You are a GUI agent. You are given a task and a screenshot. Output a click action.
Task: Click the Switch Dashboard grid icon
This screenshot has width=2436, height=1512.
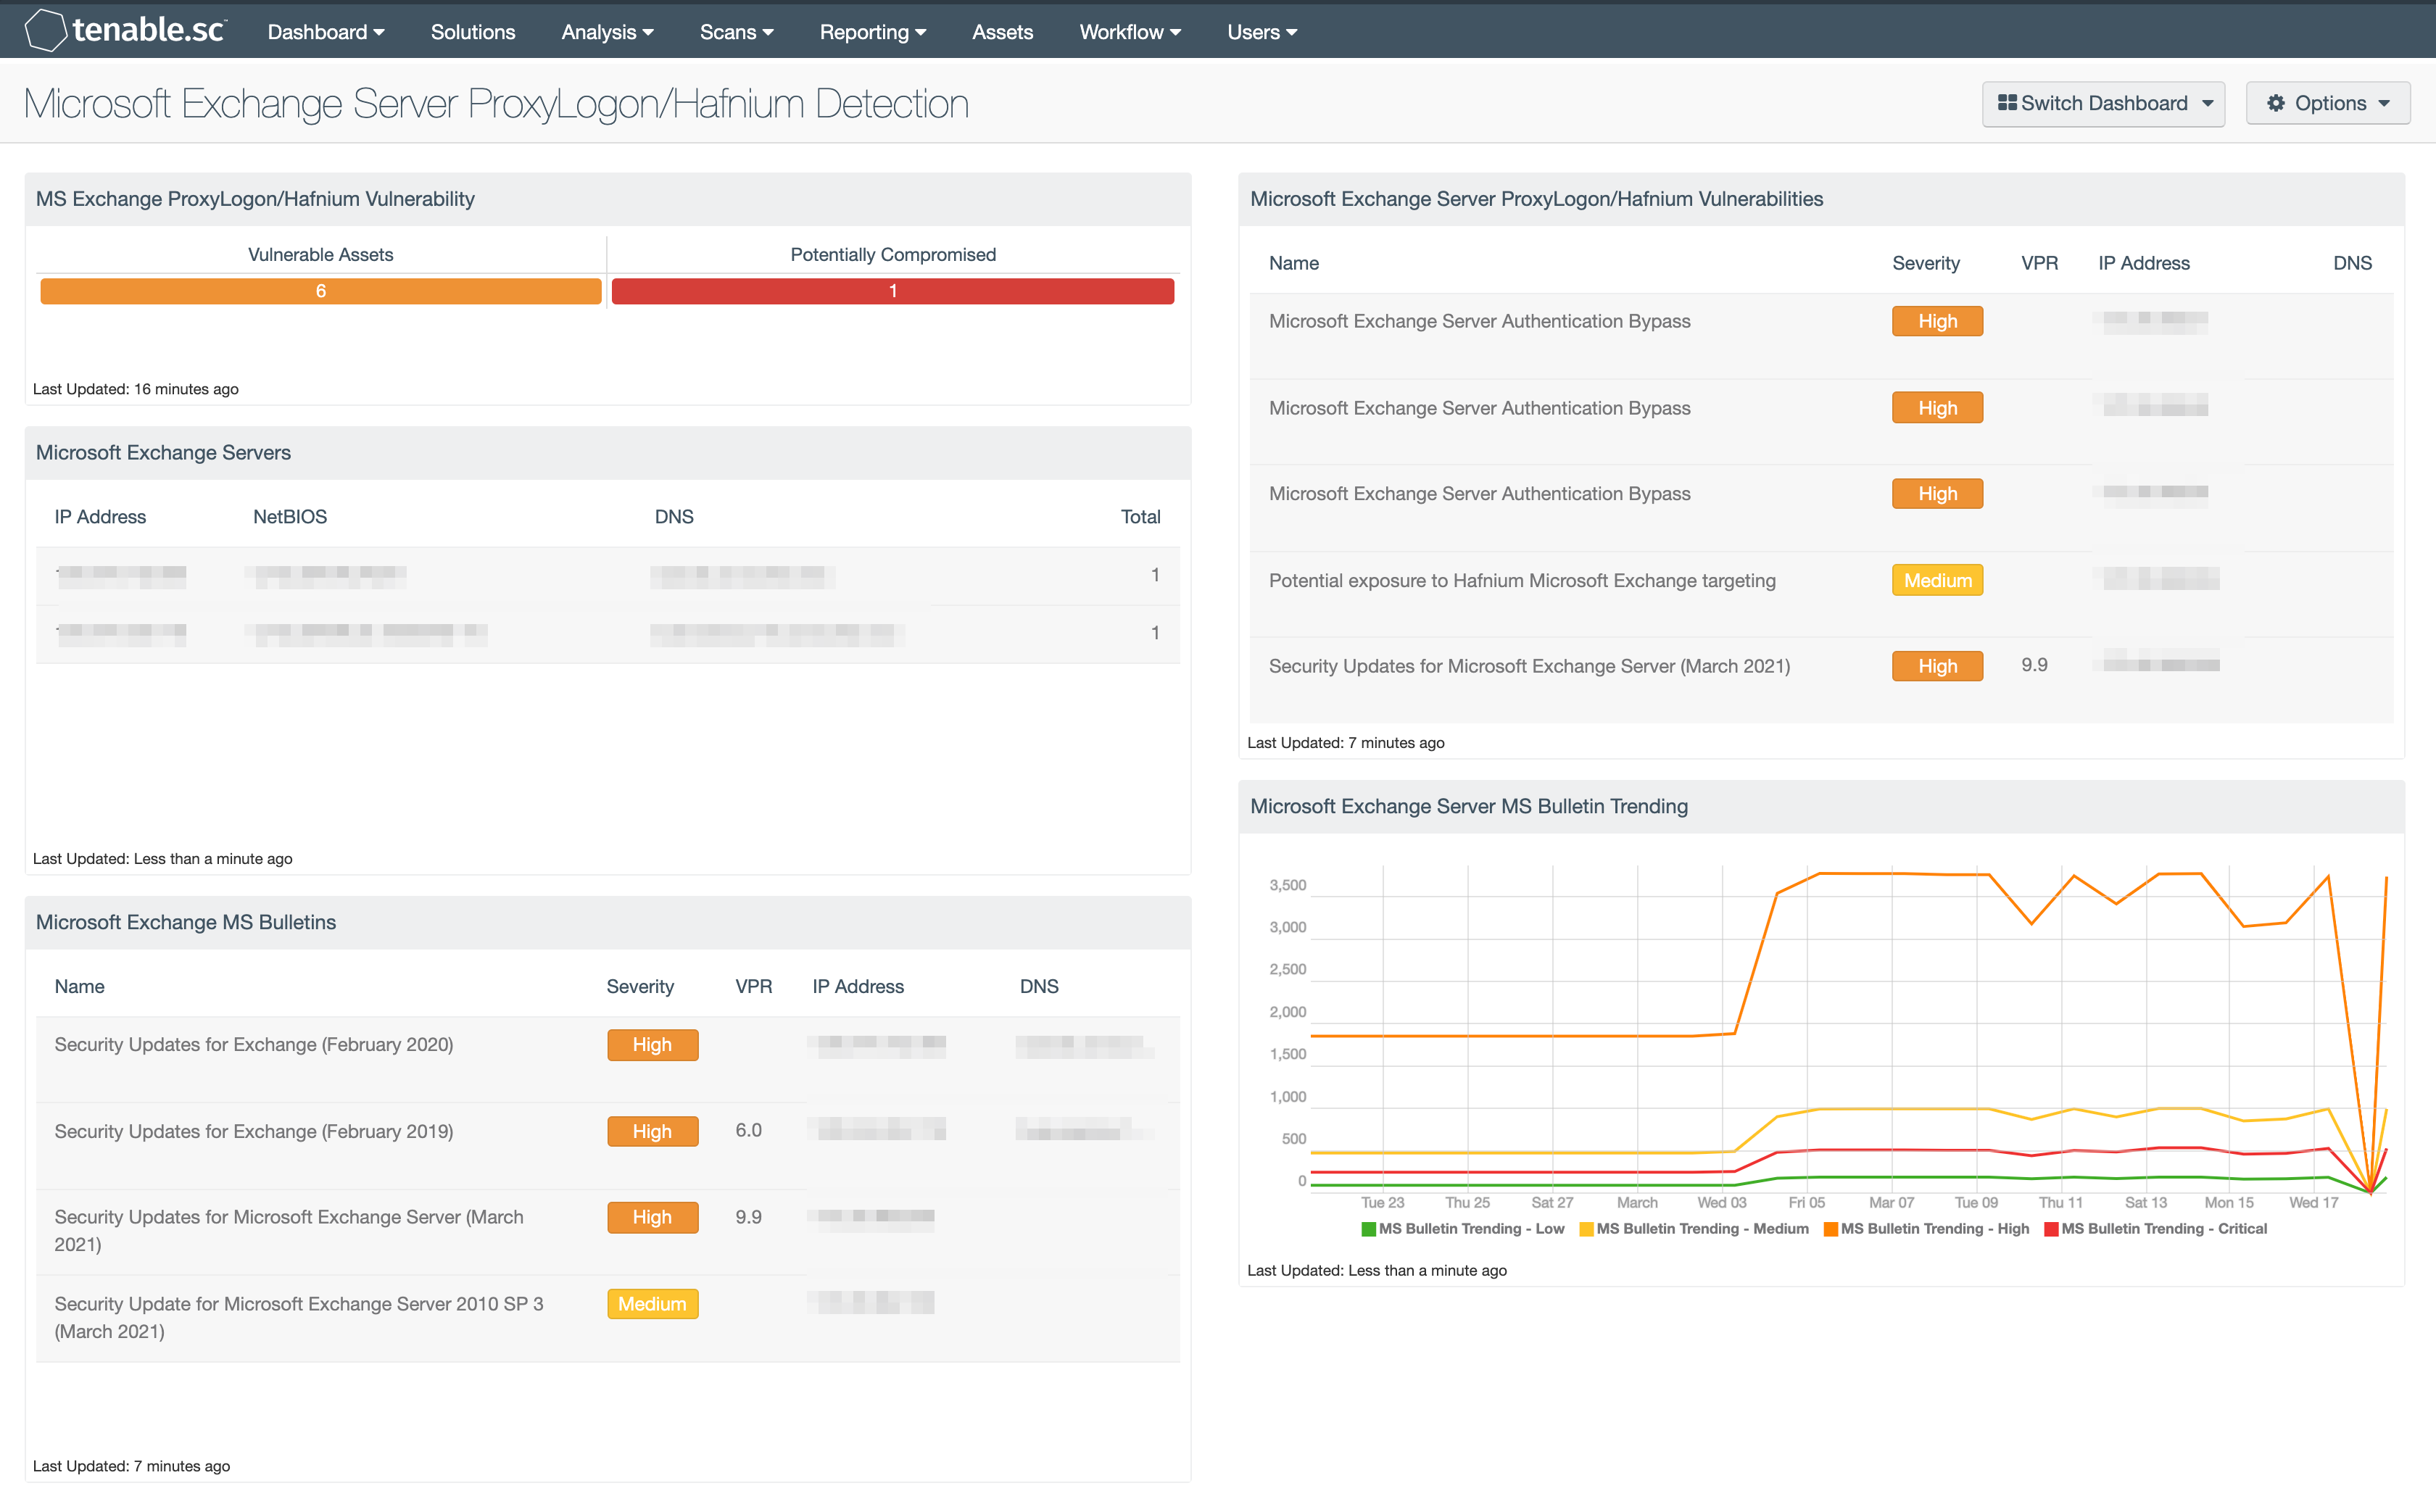2007,103
